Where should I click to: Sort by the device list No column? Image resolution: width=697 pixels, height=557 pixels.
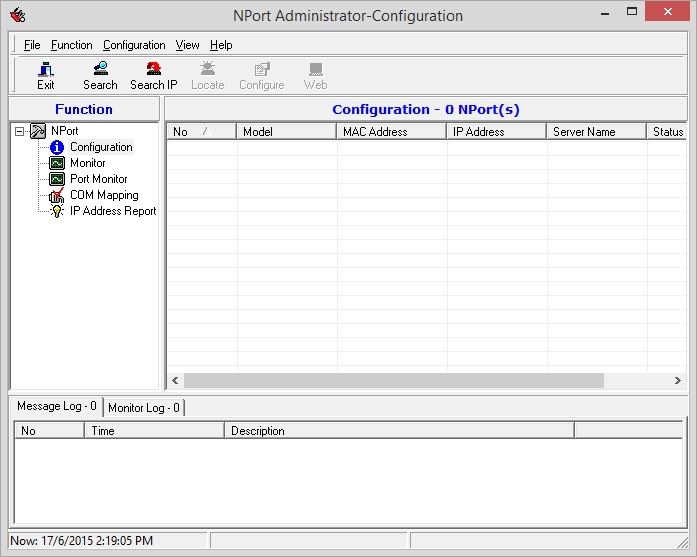click(201, 132)
